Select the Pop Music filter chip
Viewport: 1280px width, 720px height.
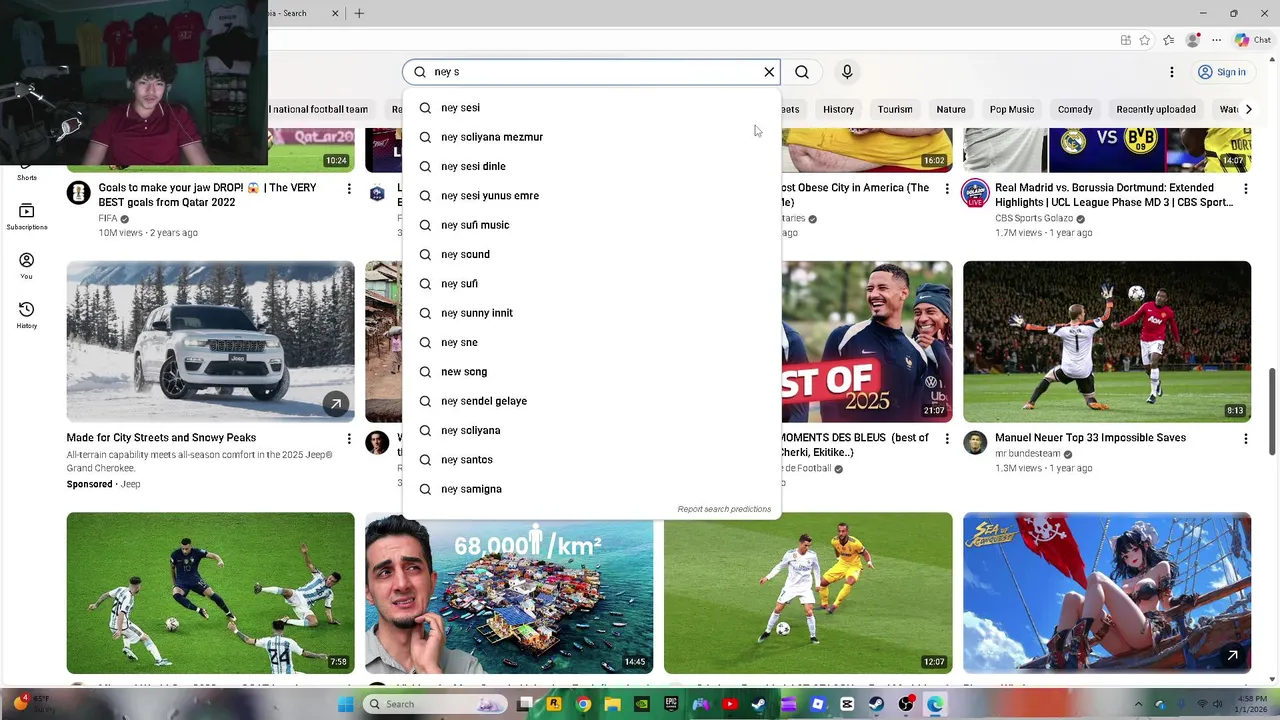pos(1012,109)
